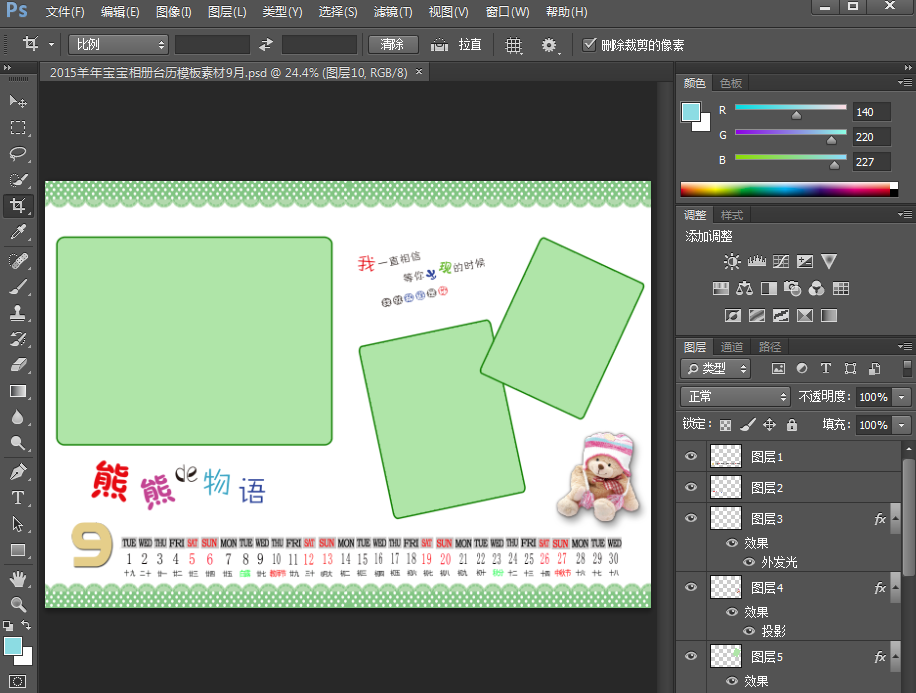Screen dimensions: 916x693
Task: Open the 比例 crop ratio dropdown
Action: [x=119, y=44]
